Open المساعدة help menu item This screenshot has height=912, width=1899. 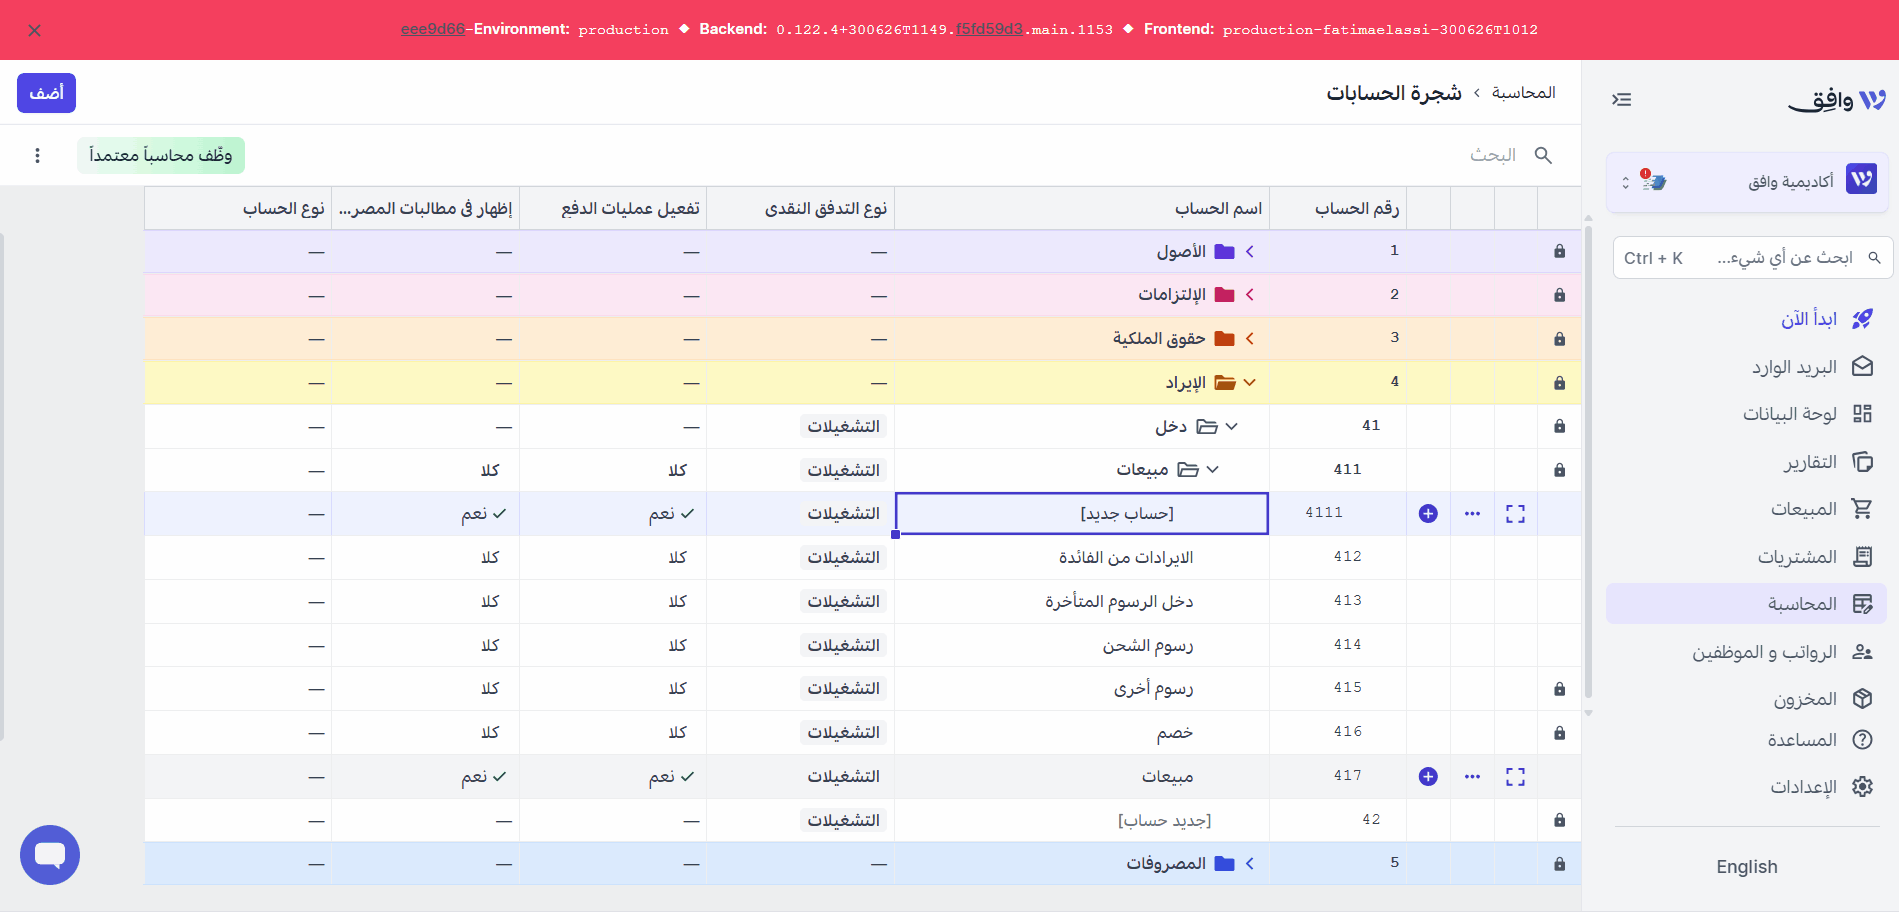(x=1802, y=740)
